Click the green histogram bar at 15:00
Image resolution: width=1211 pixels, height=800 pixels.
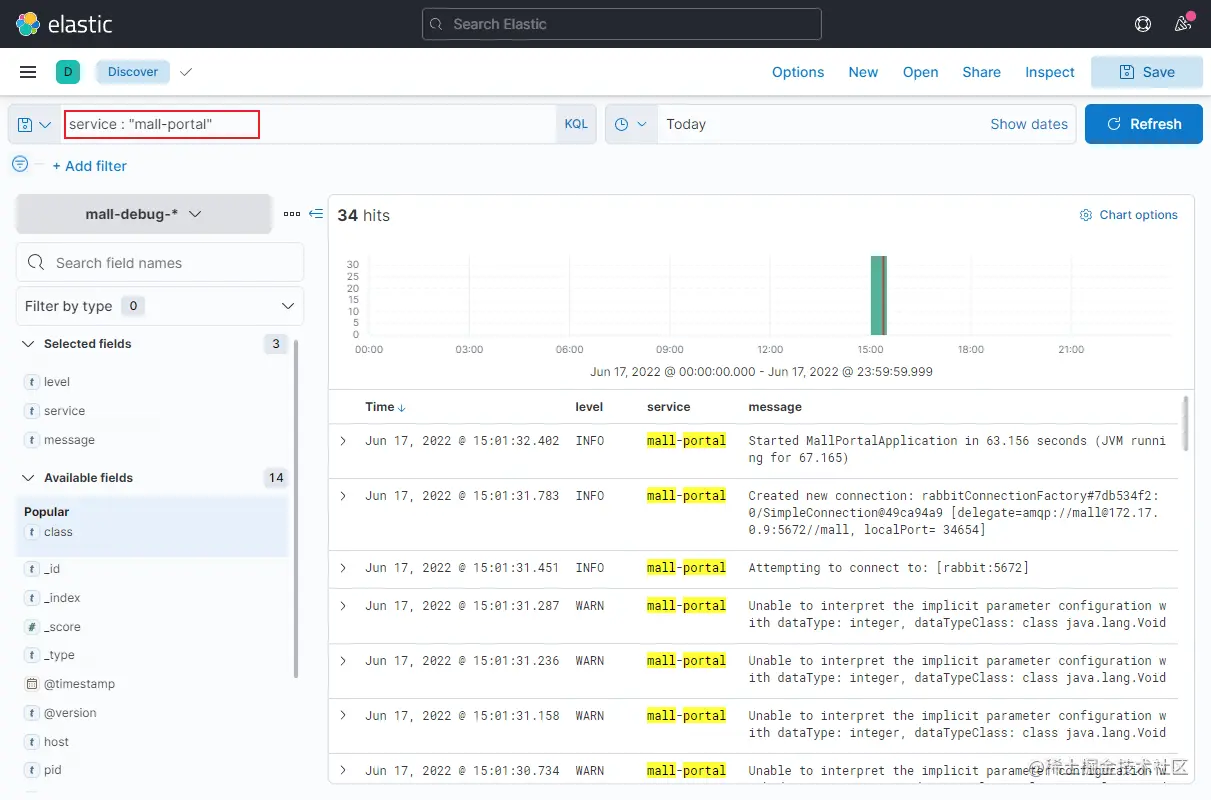(x=877, y=295)
